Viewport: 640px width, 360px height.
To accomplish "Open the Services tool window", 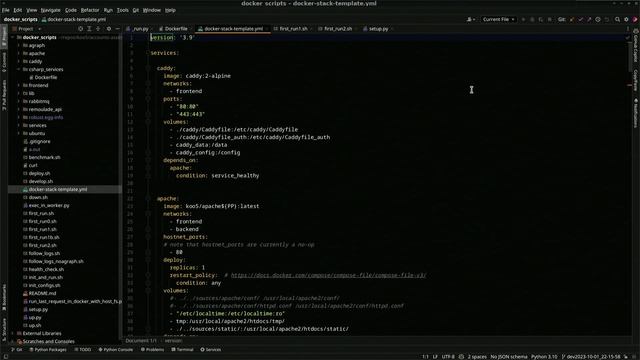I will tap(211, 350).
